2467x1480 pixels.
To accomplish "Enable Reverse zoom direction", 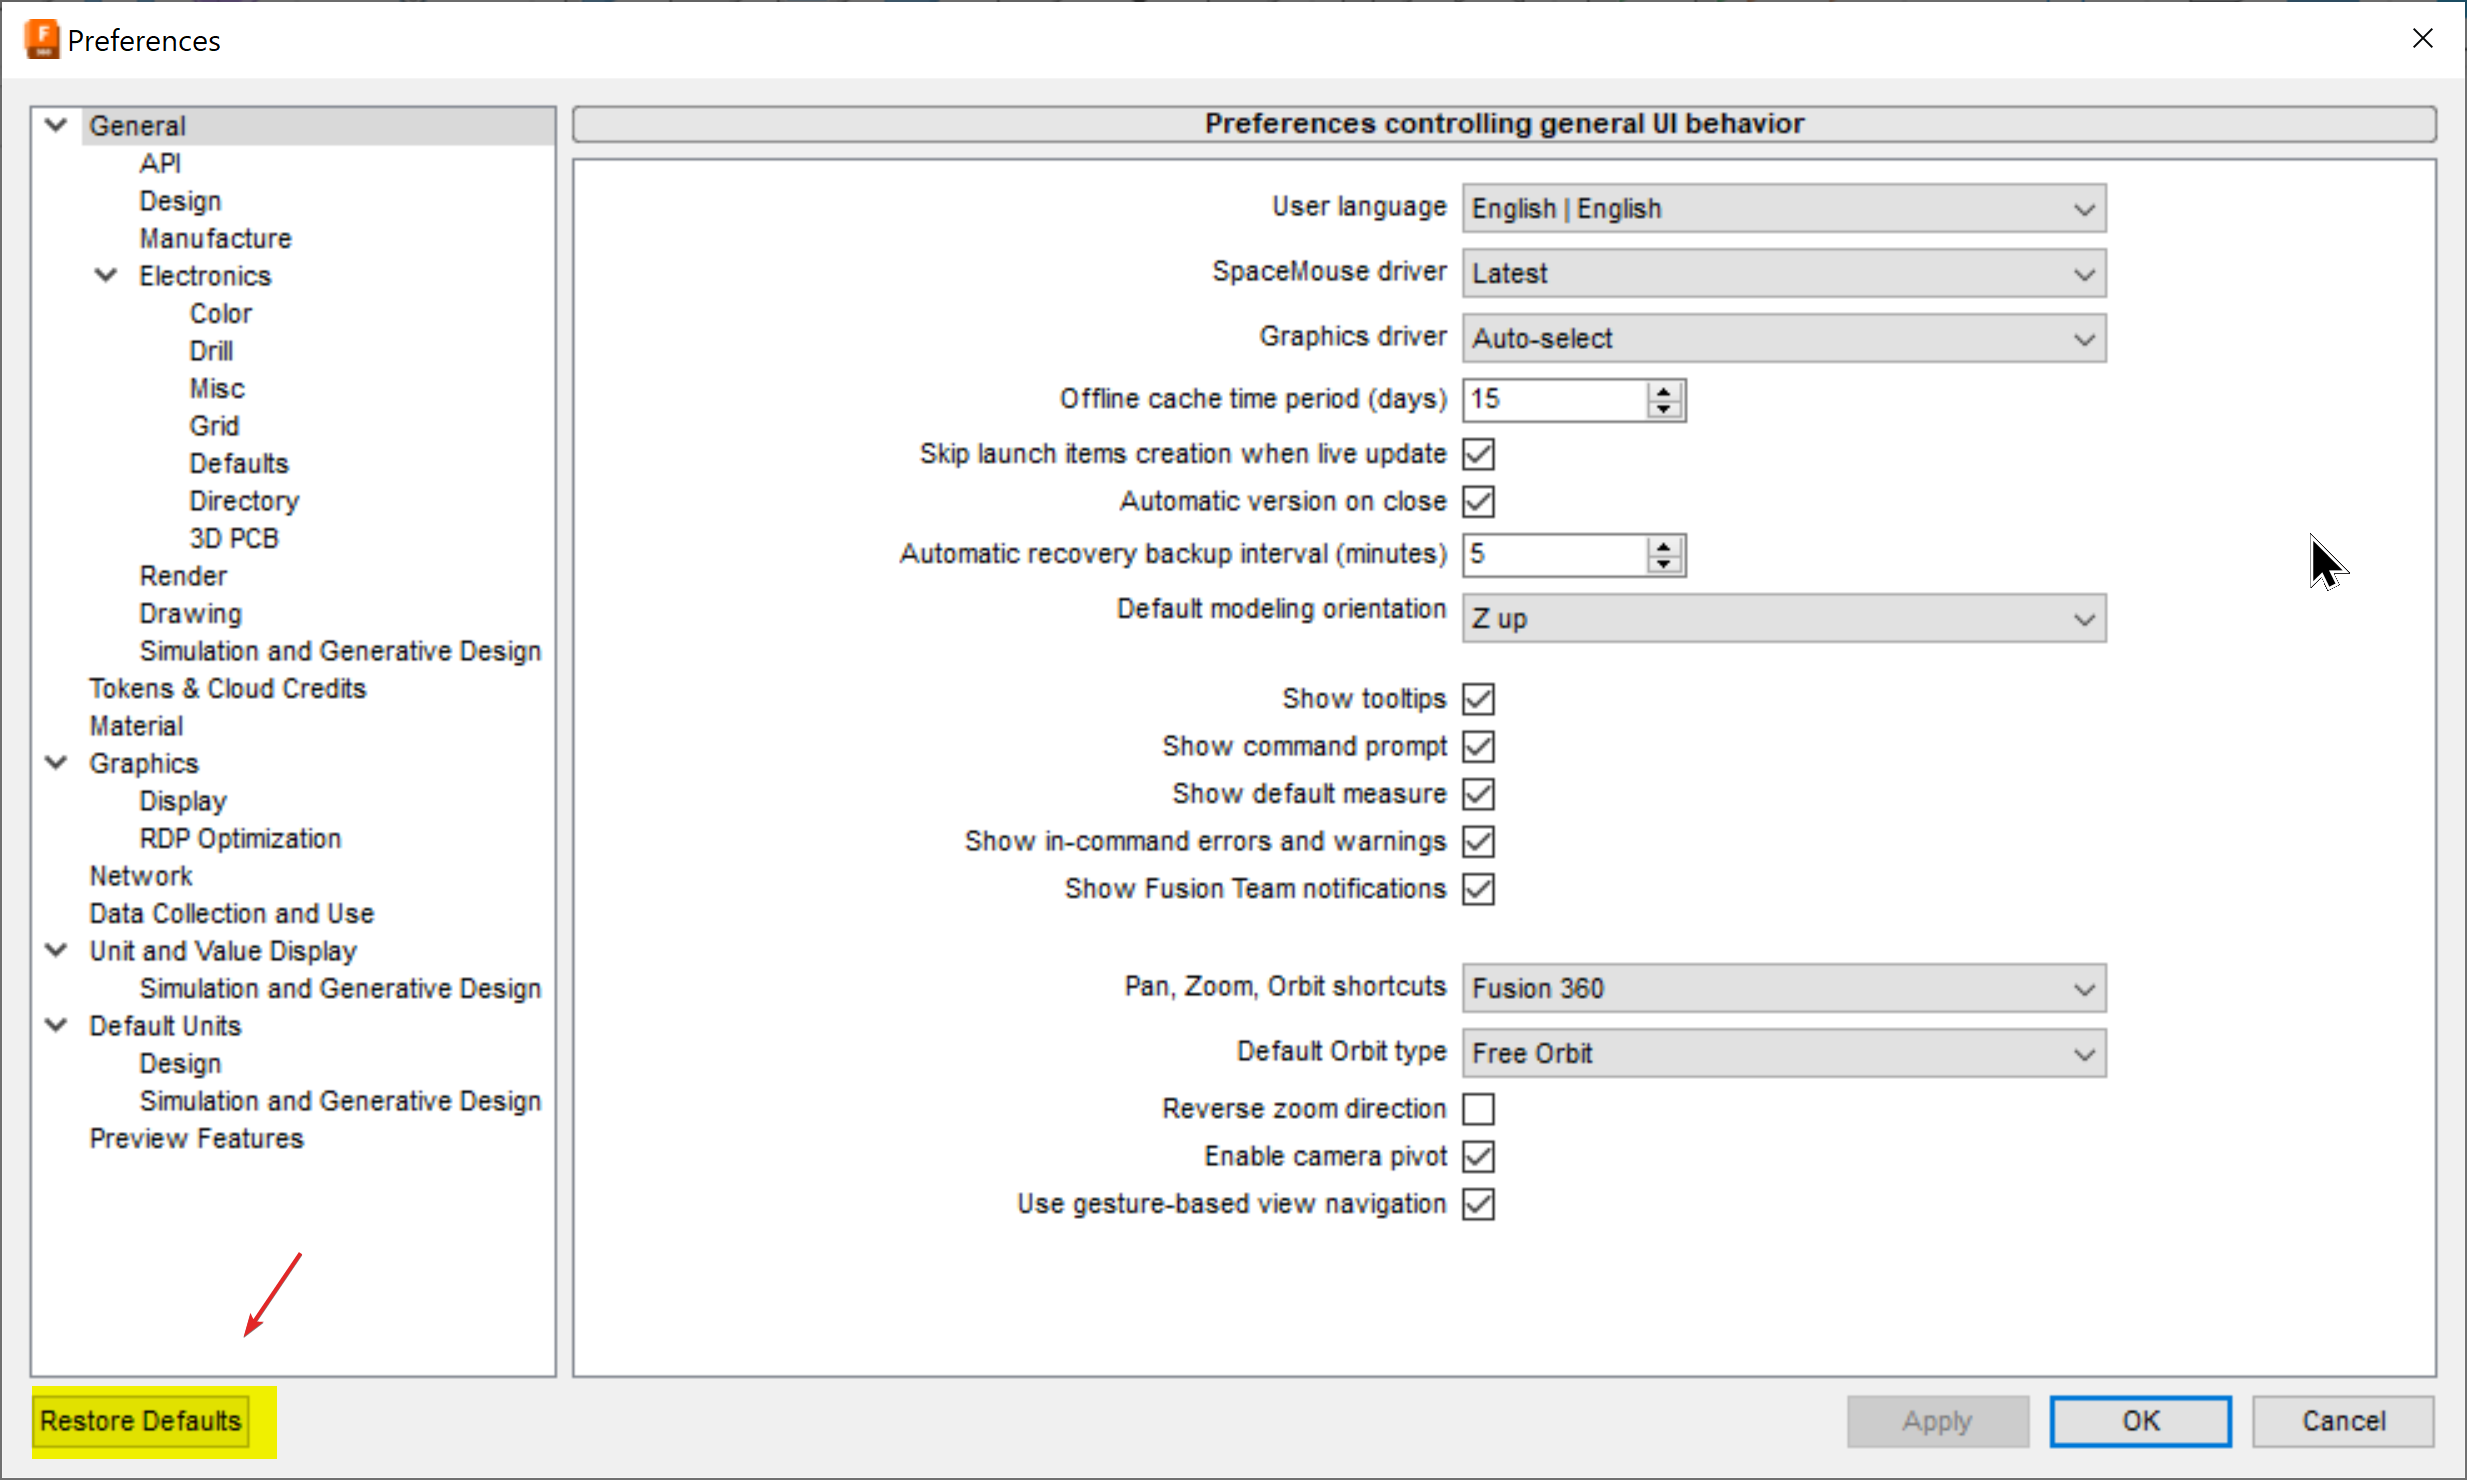I will pyautogui.click(x=1477, y=1108).
